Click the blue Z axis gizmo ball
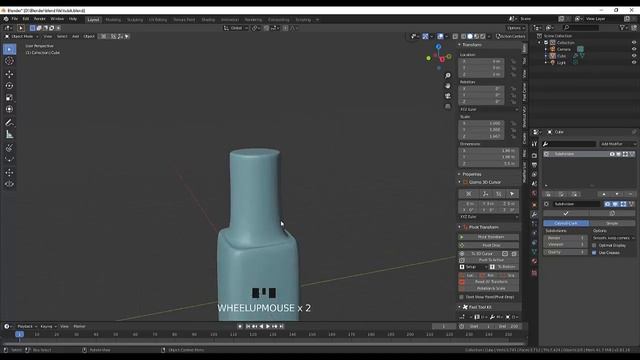640x360 pixels. (x=438, y=47)
